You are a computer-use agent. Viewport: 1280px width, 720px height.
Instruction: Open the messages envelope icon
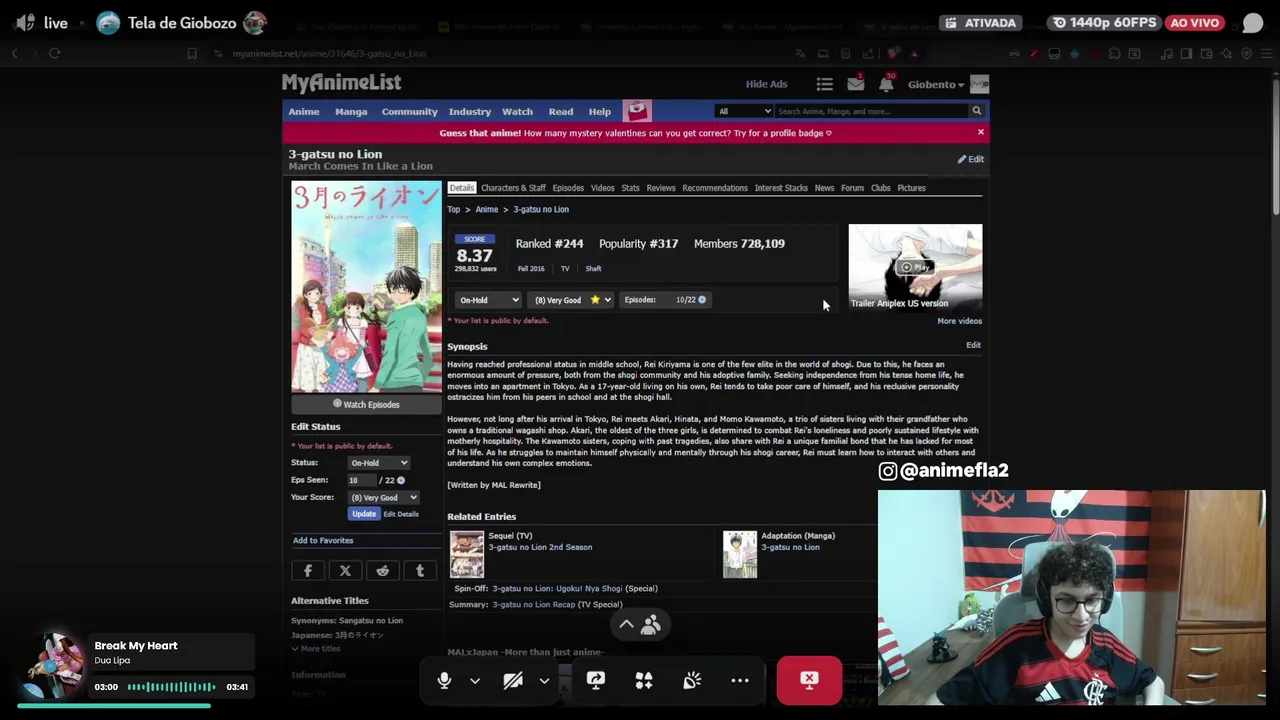pyautogui.click(x=856, y=85)
